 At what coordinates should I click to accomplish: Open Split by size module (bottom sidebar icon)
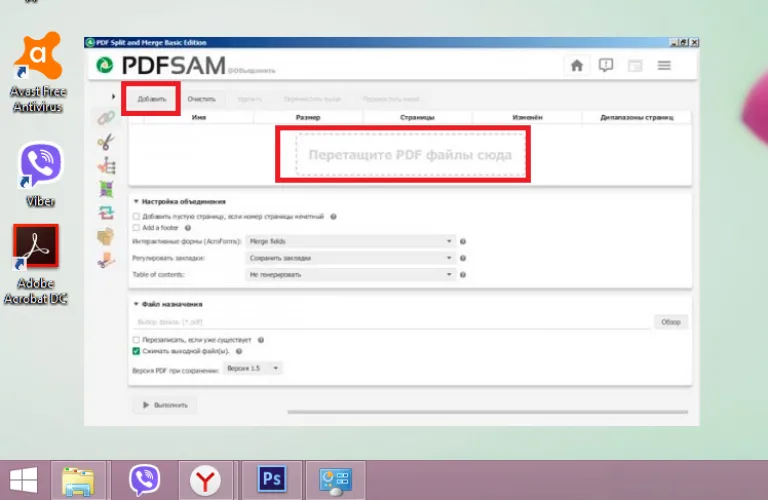pos(106,261)
